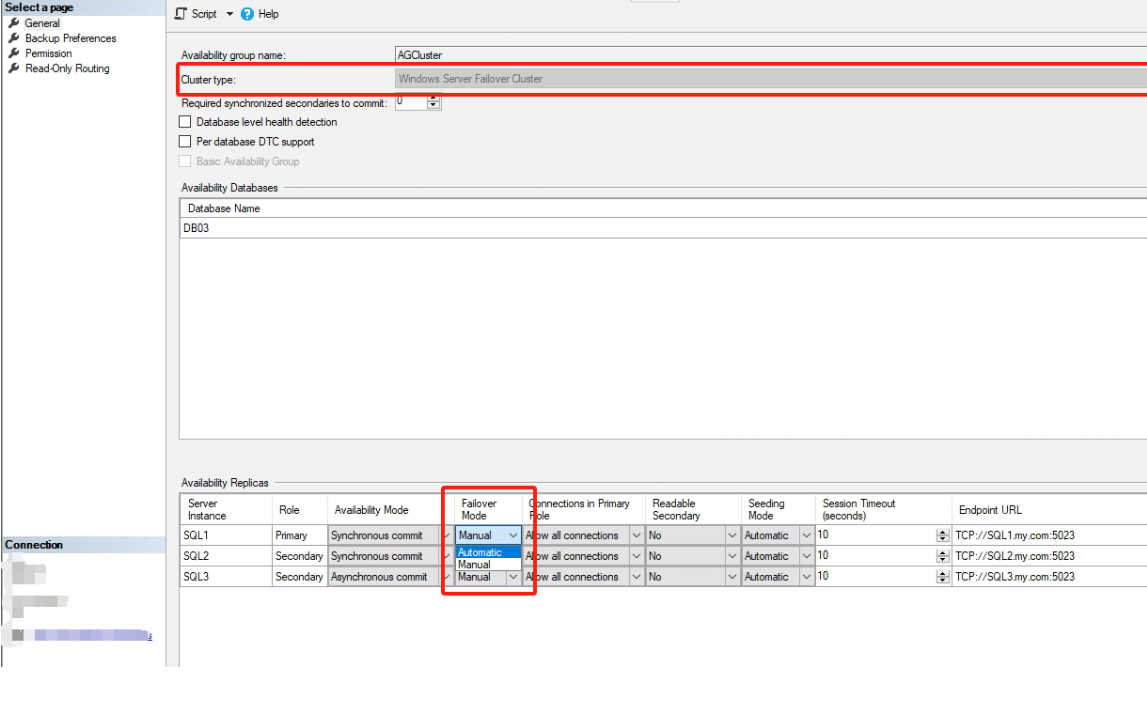Click the Database Name column header
This screenshot has height=707, width=1147.
663,208
